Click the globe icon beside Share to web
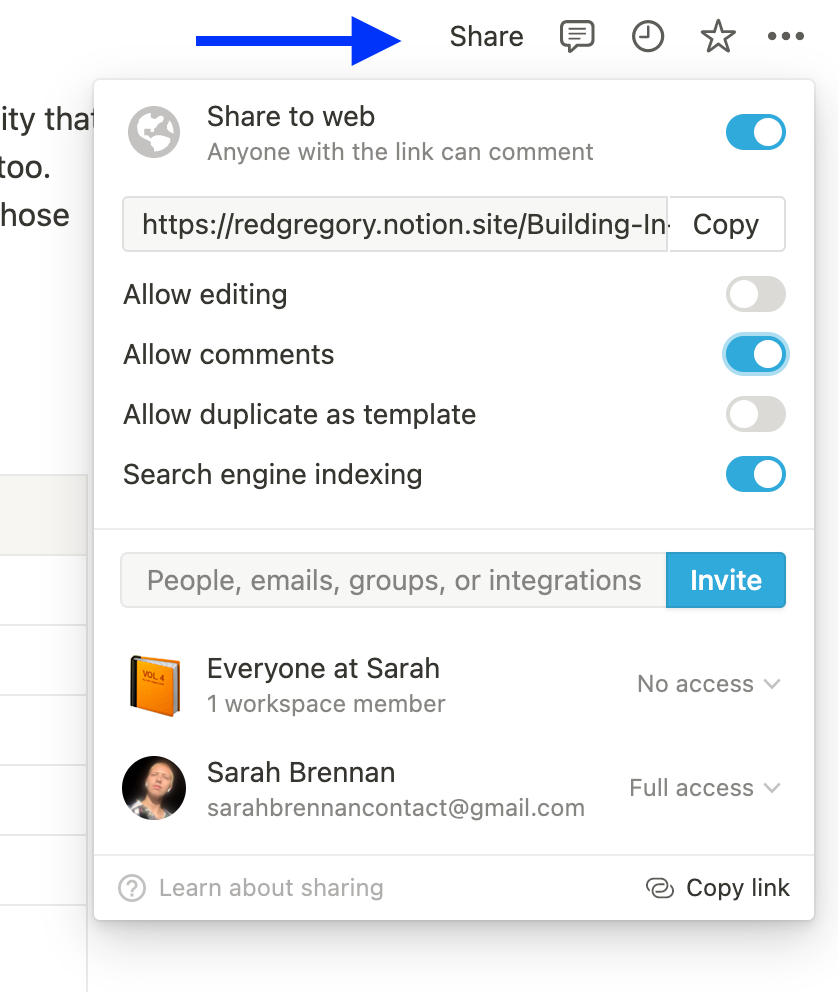Image resolution: width=838 pixels, height=992 pixels. coord(154,132)
